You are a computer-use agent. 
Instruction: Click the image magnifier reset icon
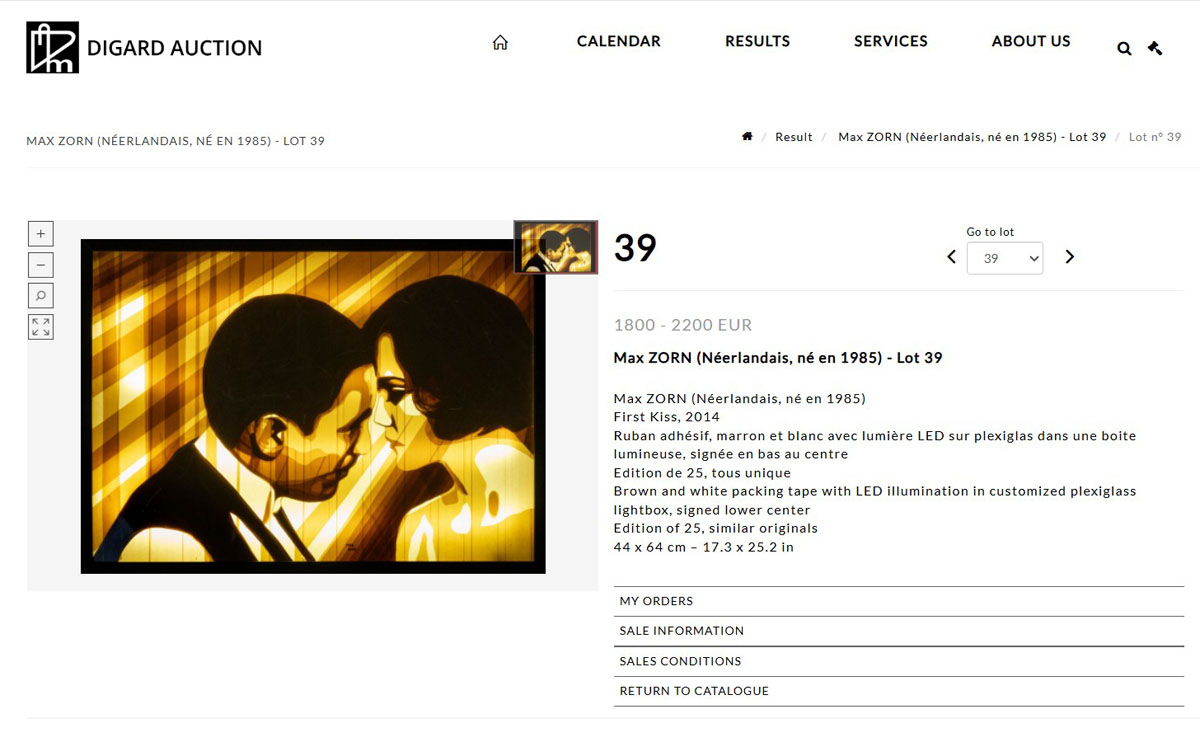click(41, 296)
